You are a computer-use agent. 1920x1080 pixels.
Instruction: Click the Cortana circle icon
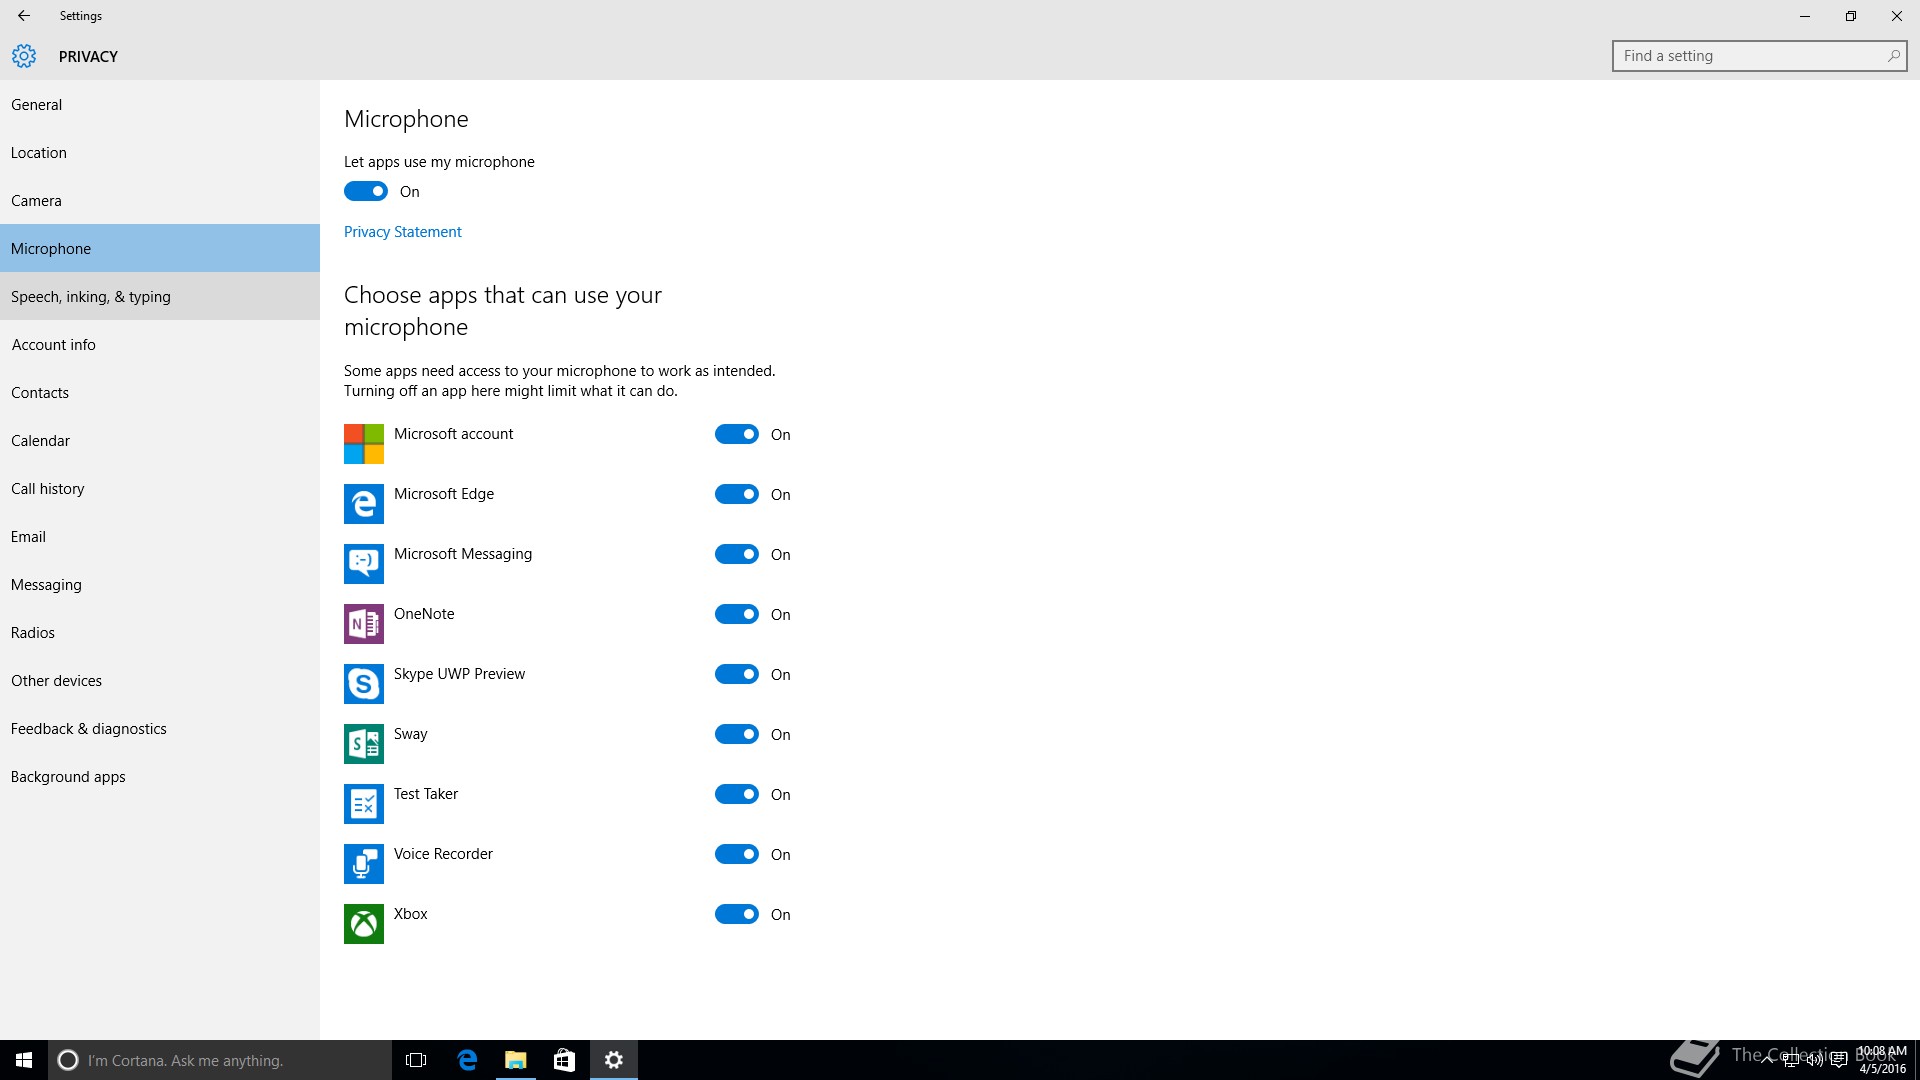[x=68, y=1060]
